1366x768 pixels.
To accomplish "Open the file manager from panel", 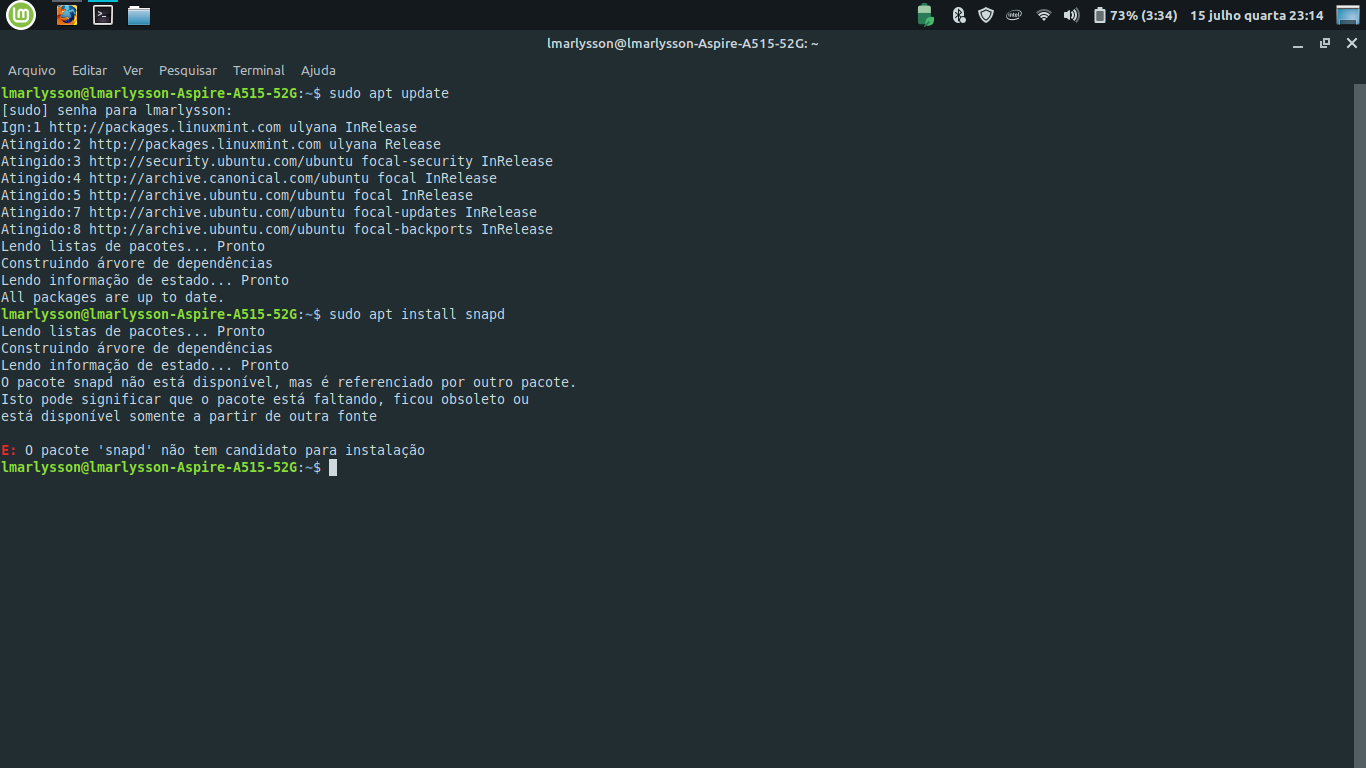I will pyautogui.click(x=139, y=15).
